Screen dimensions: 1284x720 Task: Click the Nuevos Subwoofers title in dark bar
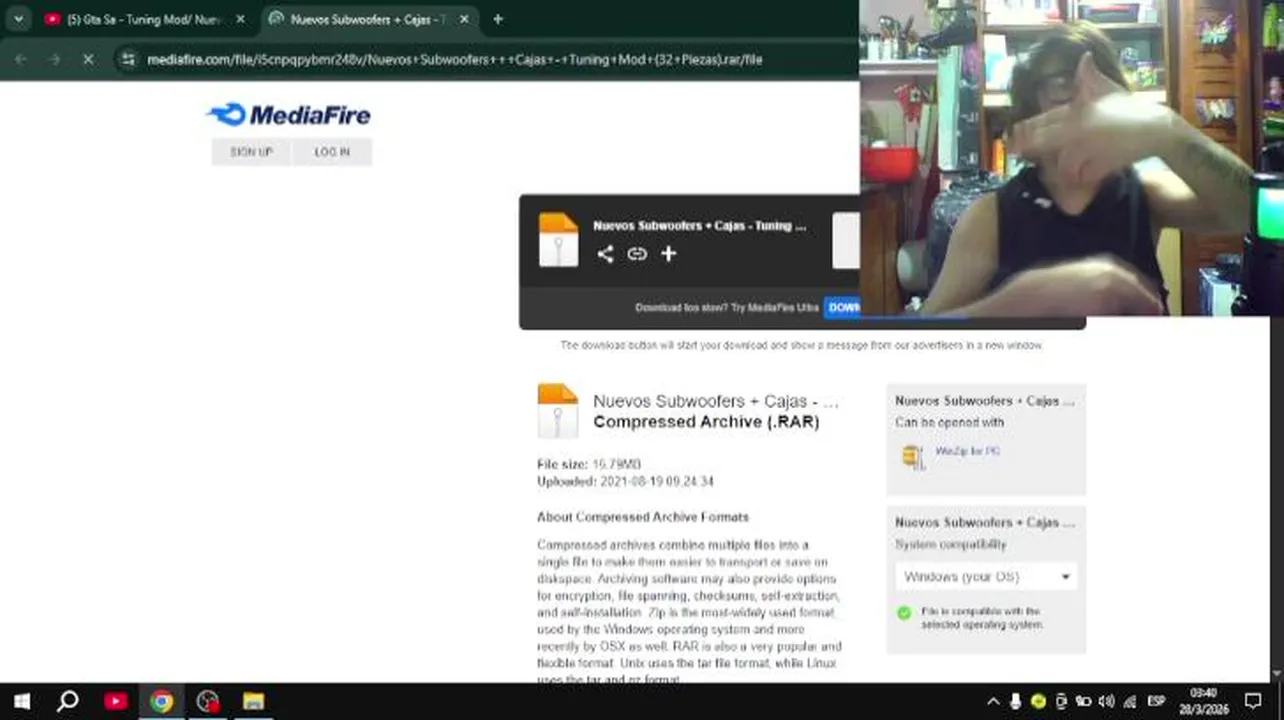point(699,226)
